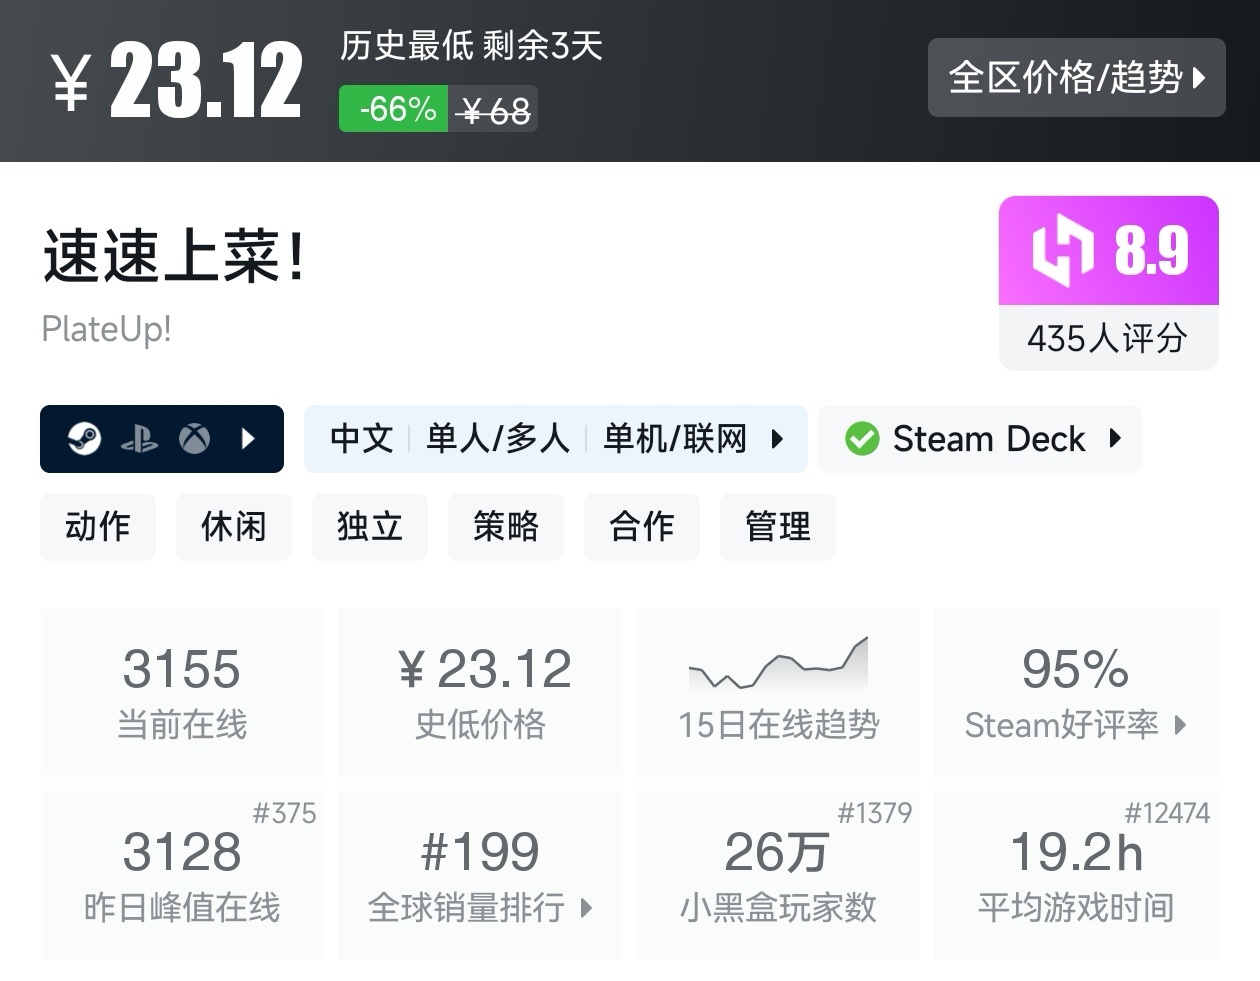Expand the platforms list arrow
The height and width of the screenshot is (981, 1260).
coord(248,438)
